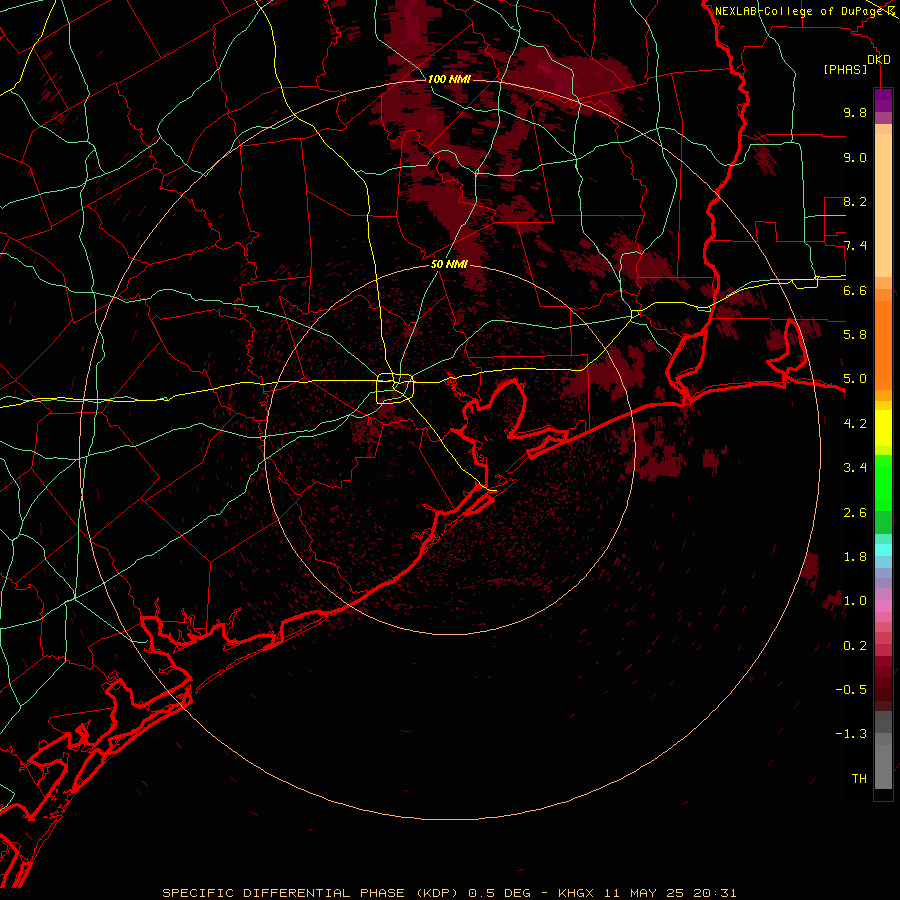
Task: Click the -0.5 value on the color scale
Action: [851, 689]
